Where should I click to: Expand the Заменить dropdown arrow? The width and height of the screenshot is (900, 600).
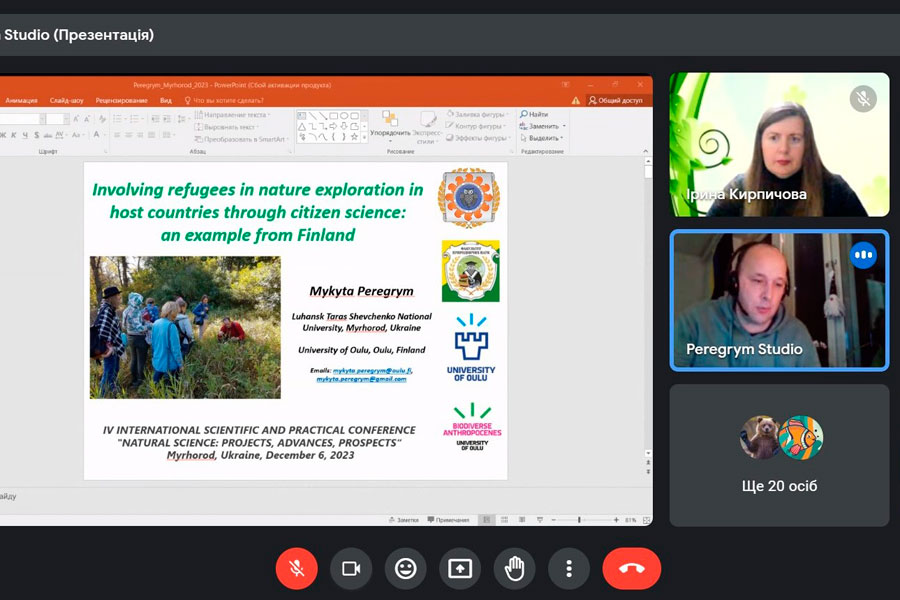[x=562, y=127]
